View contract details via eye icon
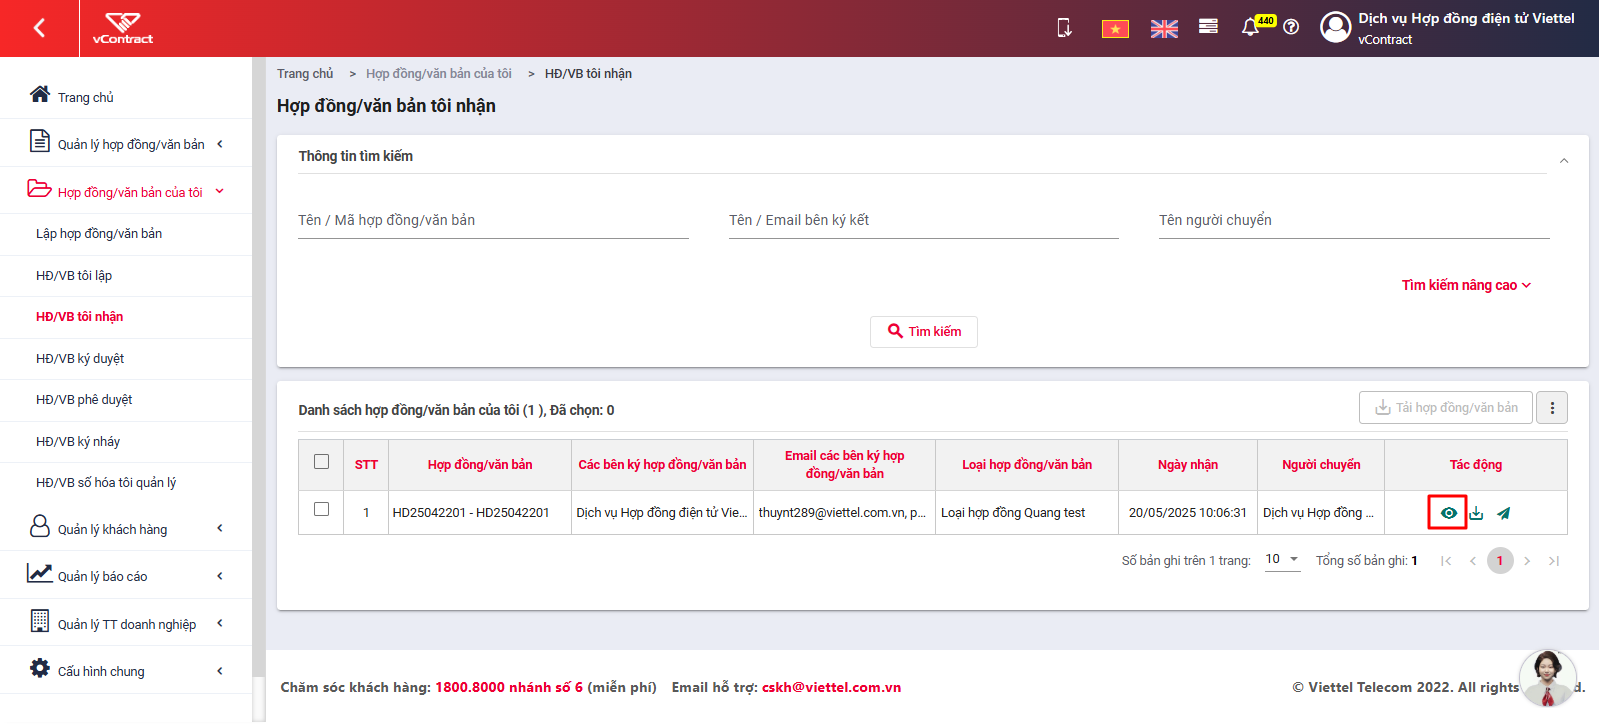1599x726 pixels. point(1448,513)
